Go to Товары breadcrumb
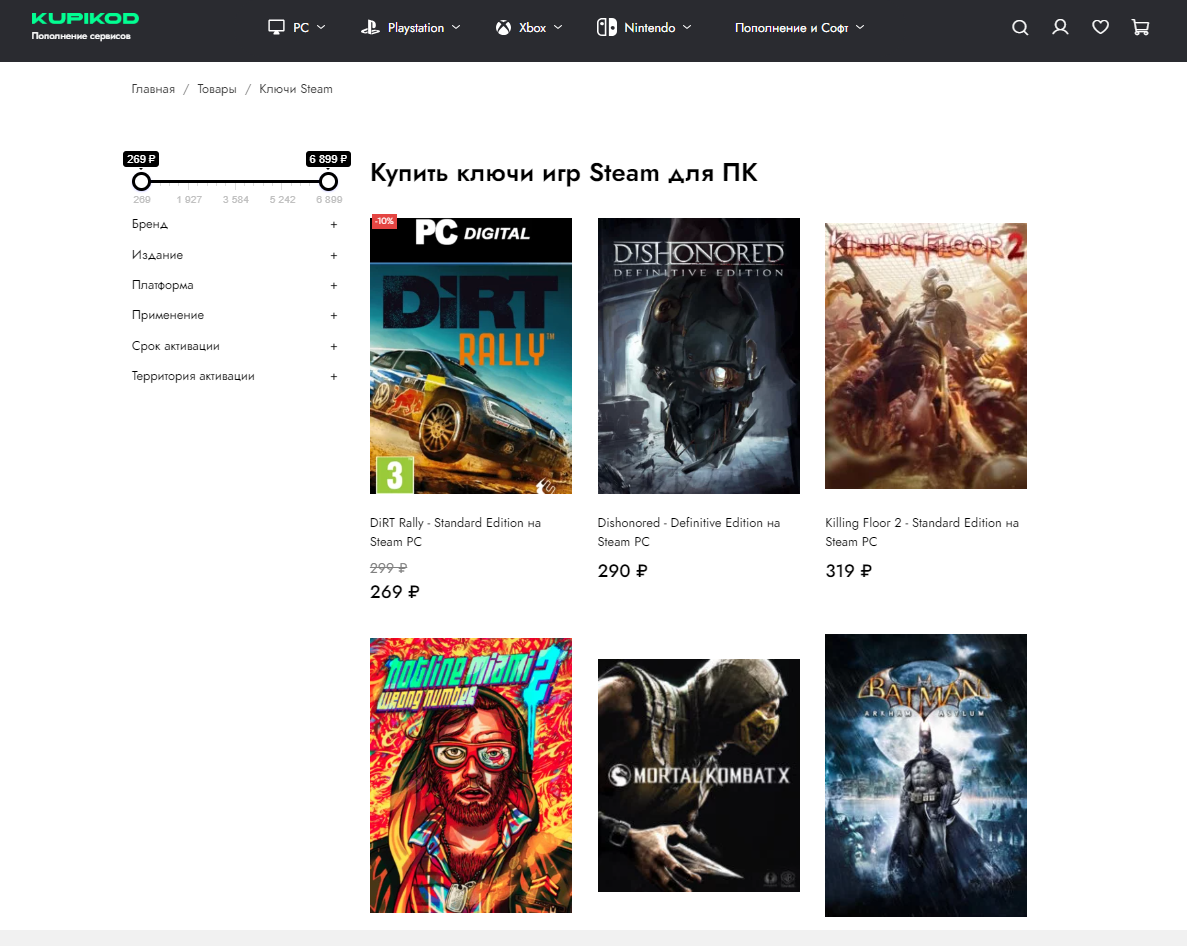This screenshot has width=1187, height=946. click(x=217, y=89)
